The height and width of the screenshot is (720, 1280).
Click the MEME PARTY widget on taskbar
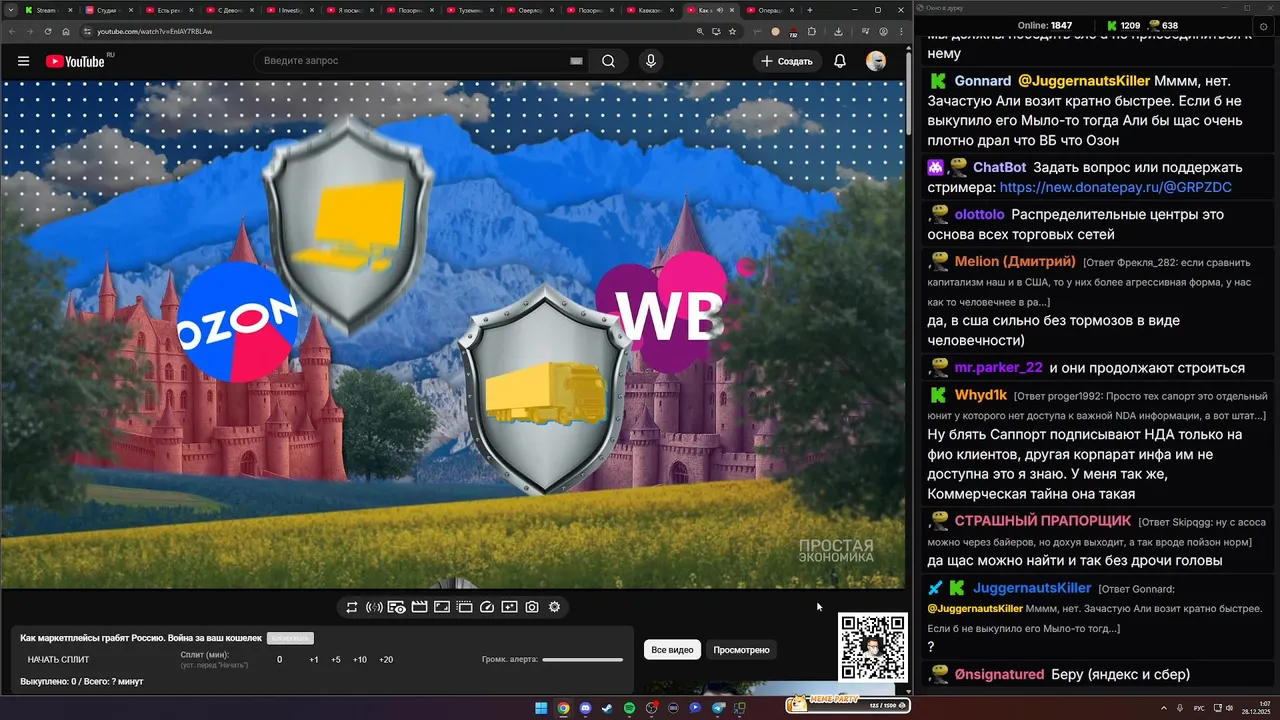847,705
